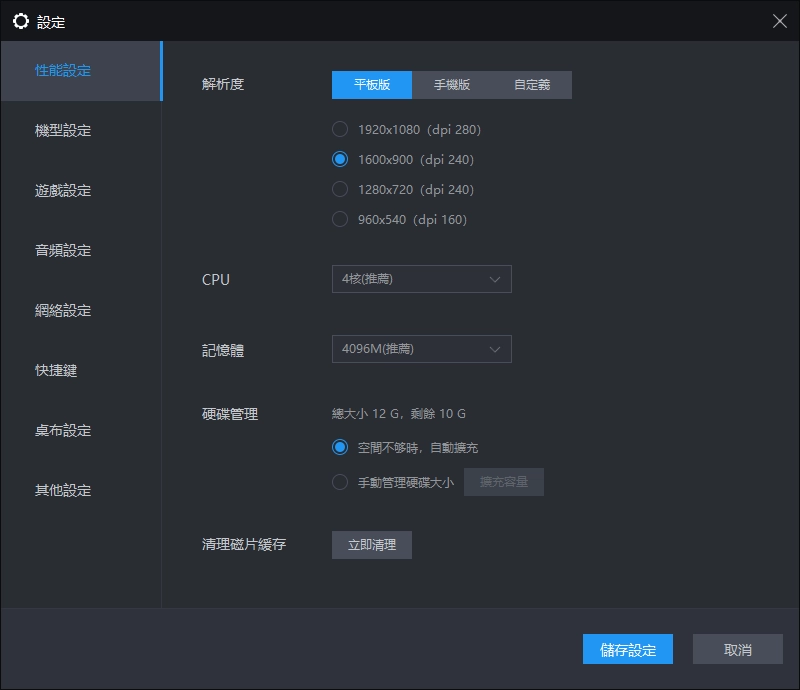Screen dimensions: 800x690
Task: Switch to the 平板版 tab
Action: [370, 85]
